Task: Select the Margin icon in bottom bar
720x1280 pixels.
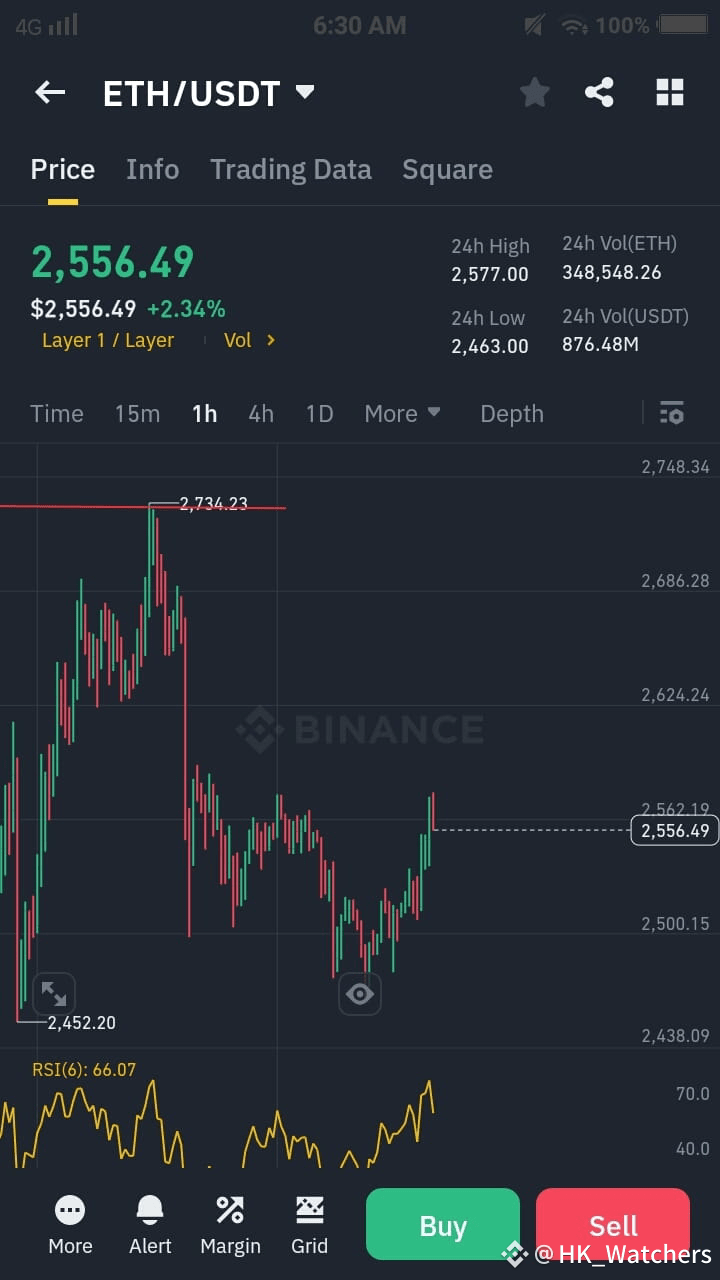Action: 230,1210
